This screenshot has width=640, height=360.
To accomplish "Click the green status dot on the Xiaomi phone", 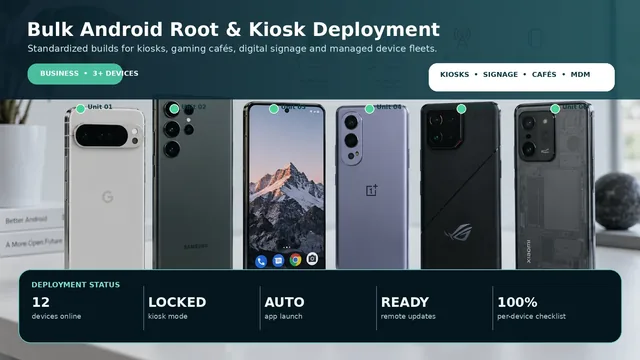I will (x=555, y=109).
